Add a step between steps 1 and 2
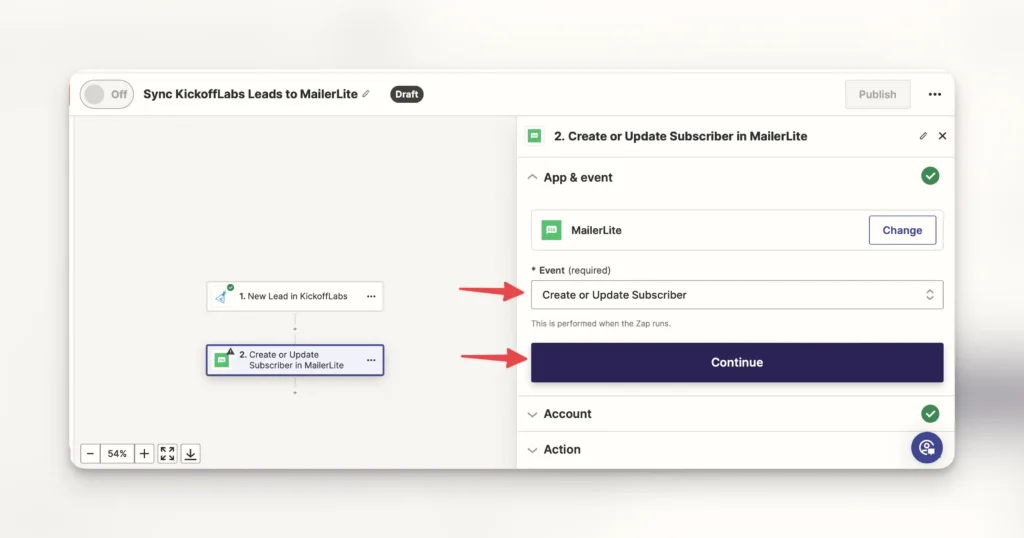The width and height of the screenshot is (1024, 538). (x=295, y=329)
